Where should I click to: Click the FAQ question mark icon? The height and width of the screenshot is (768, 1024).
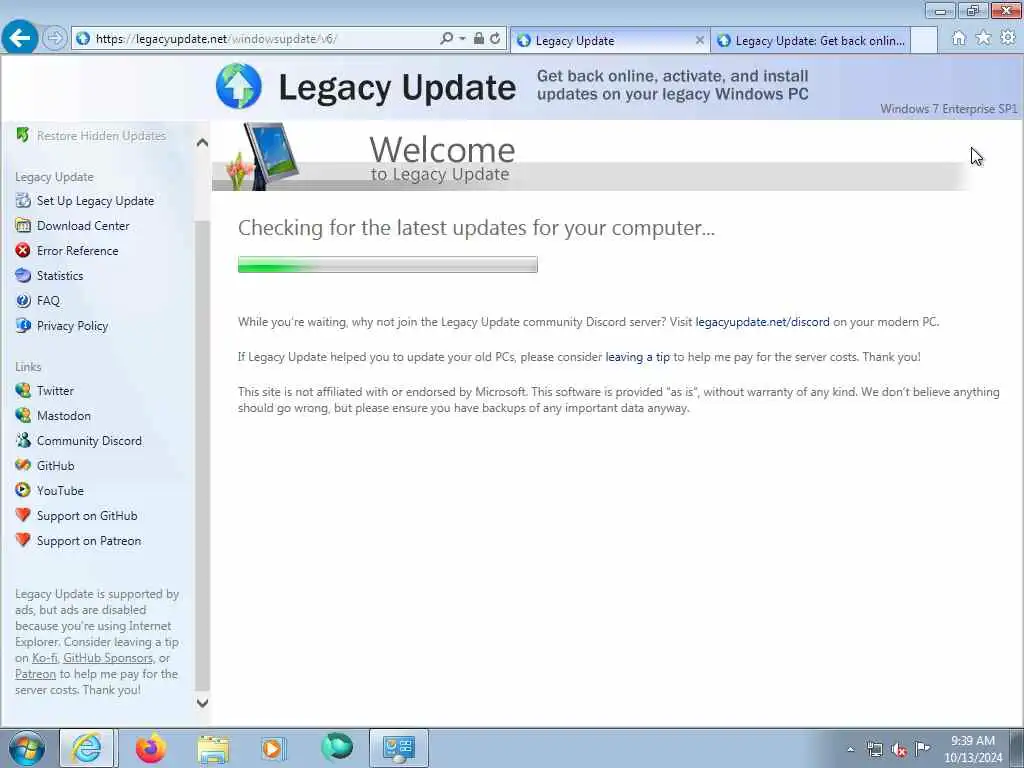[x=23, y=300]
